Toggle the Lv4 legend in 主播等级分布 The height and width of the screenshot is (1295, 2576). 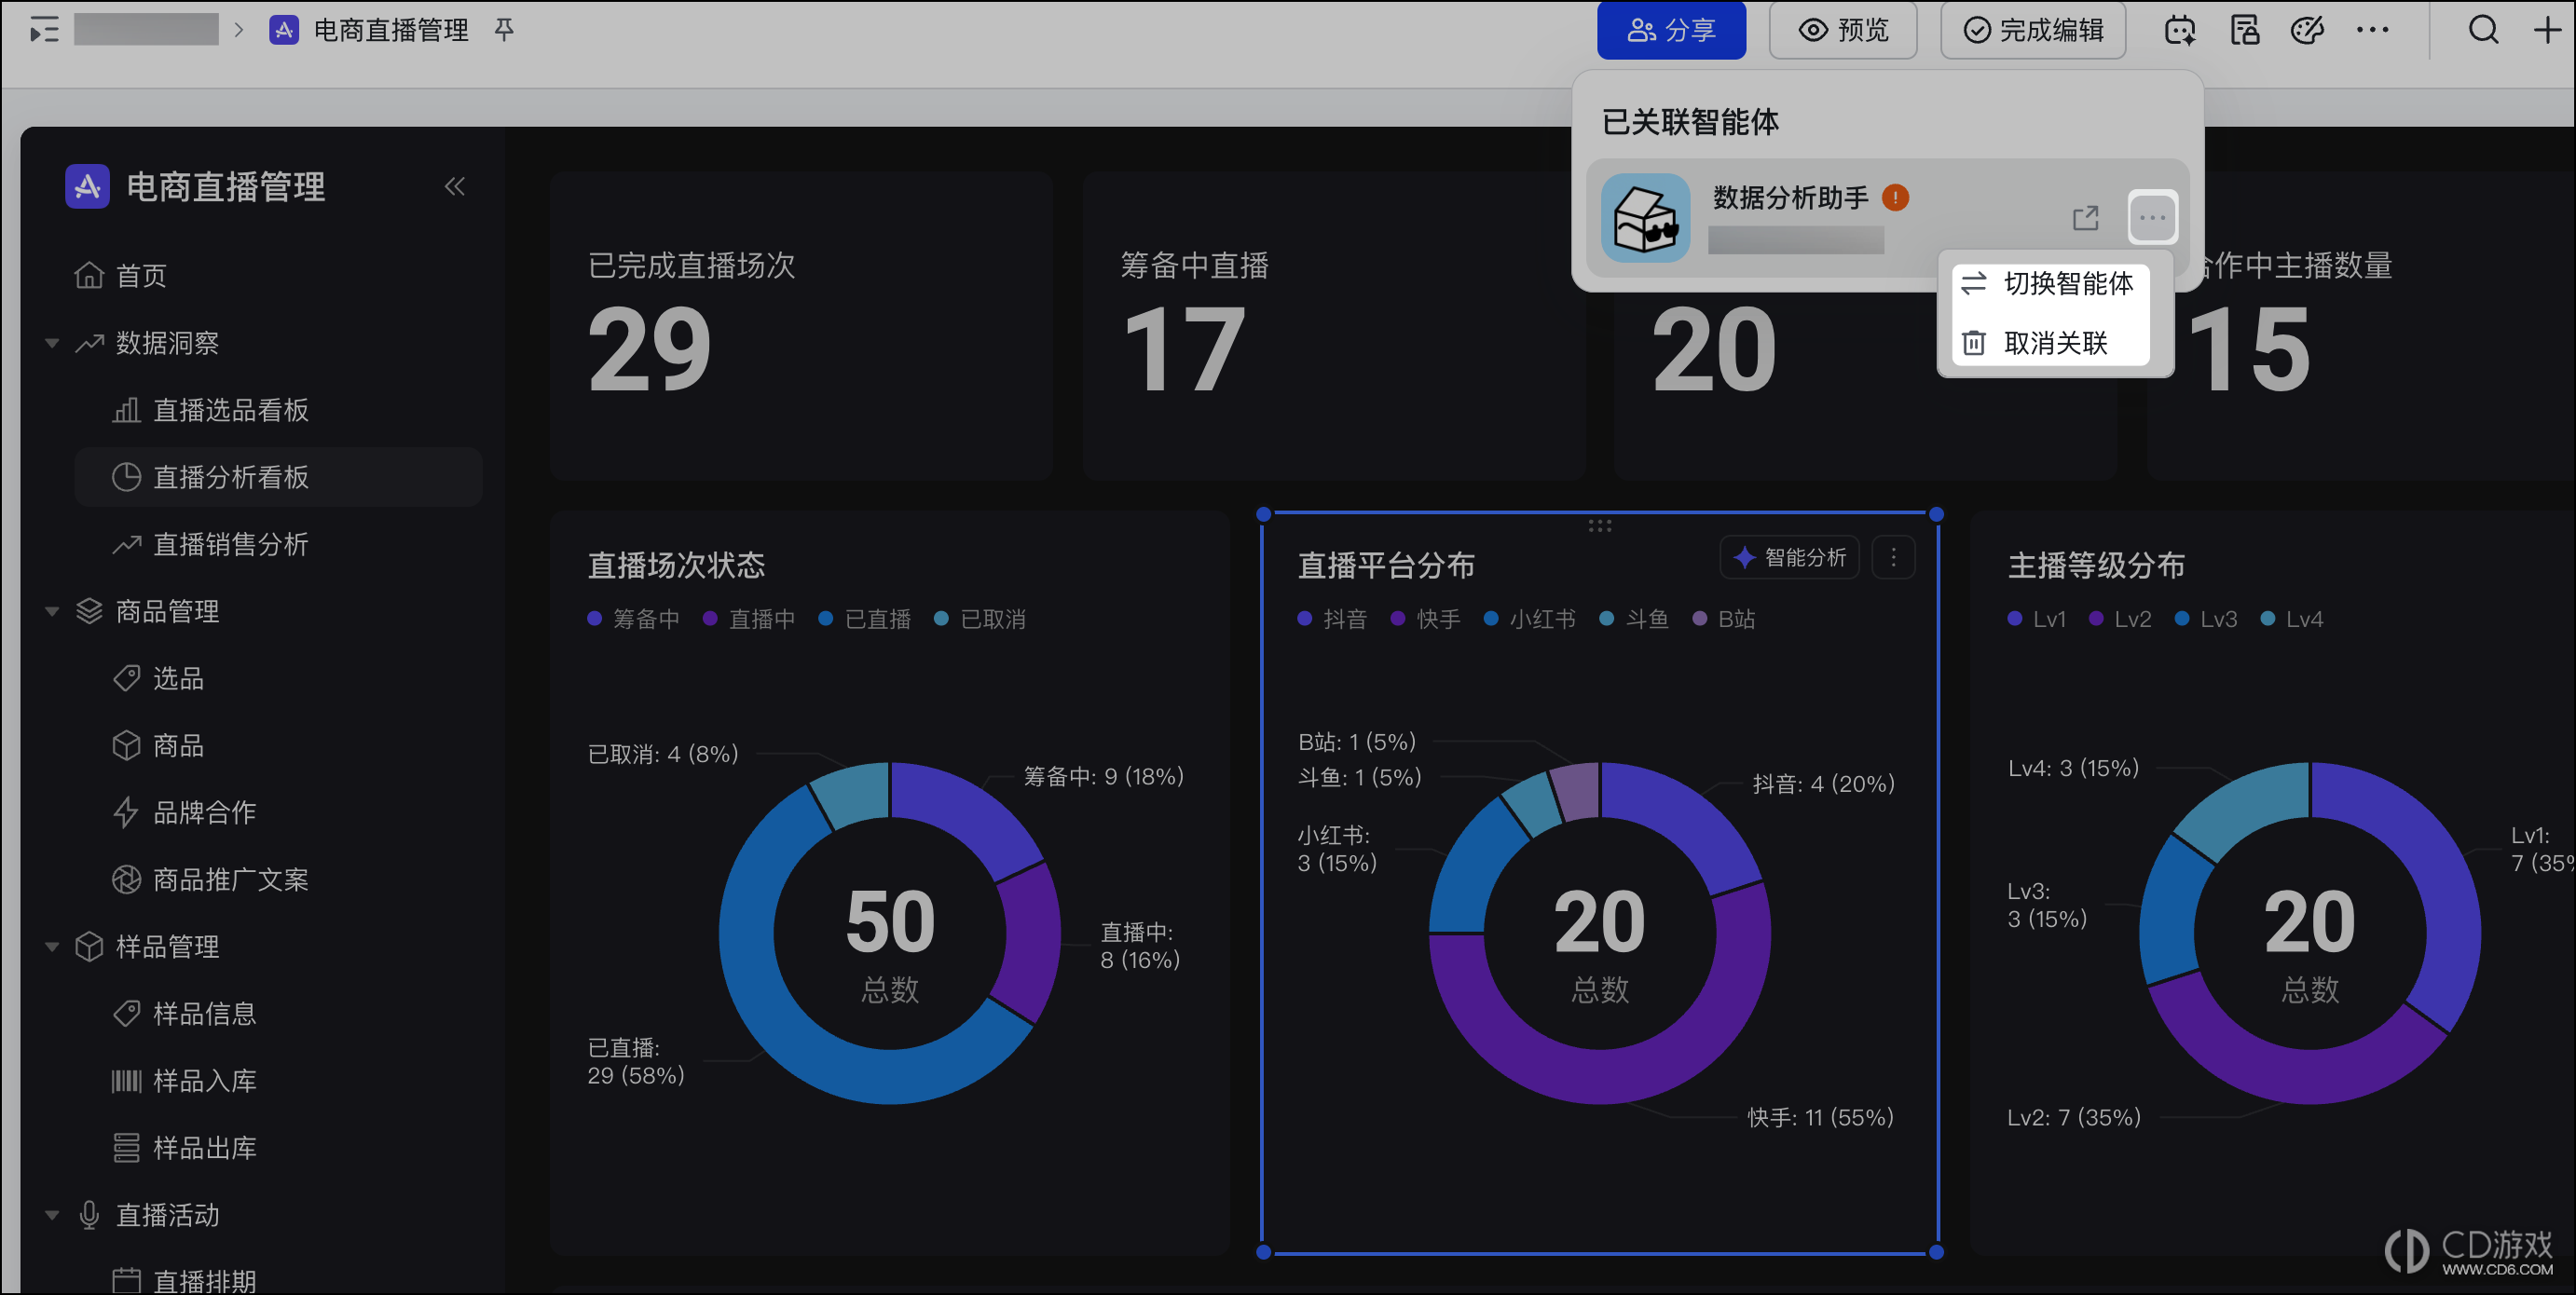coord(2292,619)
